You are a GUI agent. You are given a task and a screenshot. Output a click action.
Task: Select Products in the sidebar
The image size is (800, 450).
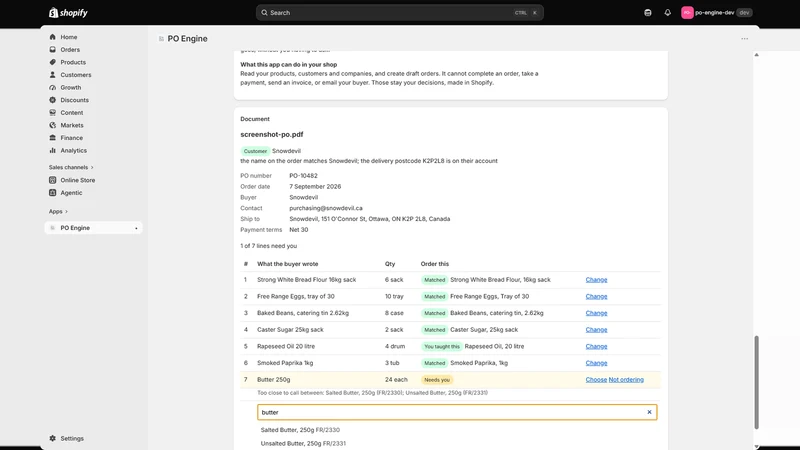pos(73,62)
